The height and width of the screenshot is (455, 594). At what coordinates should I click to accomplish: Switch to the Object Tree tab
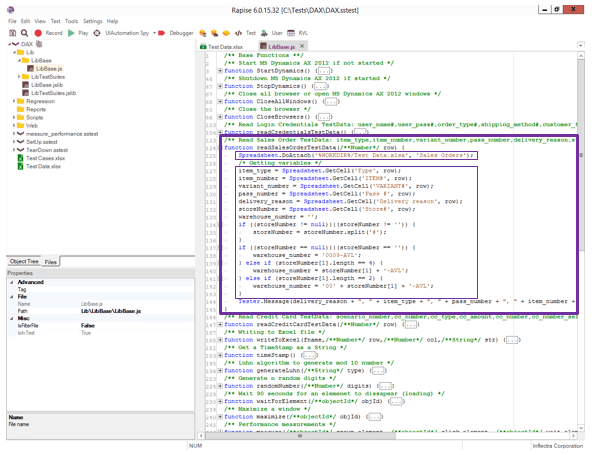[x=24, y=261]
